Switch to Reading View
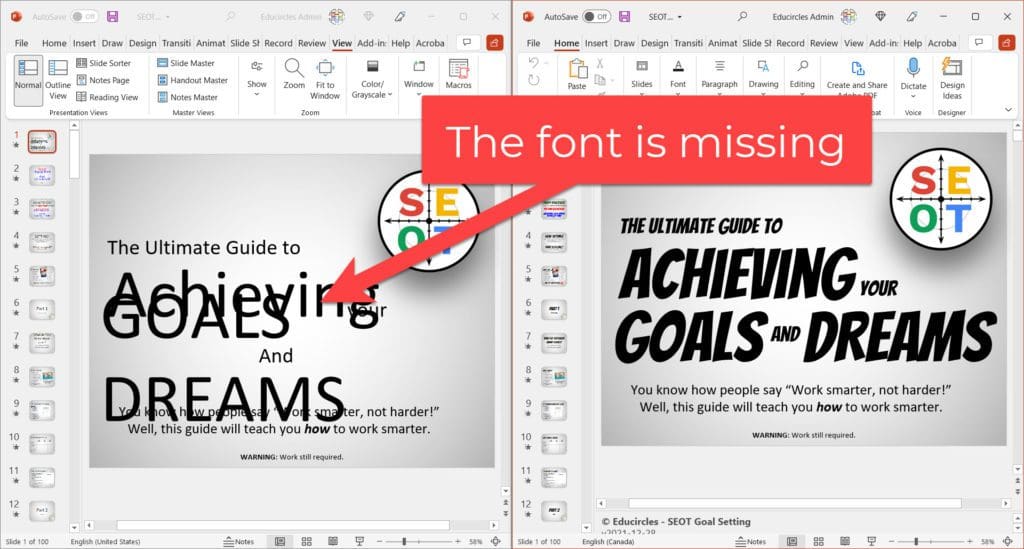This screenshot has width=1024, height=549. (107, 97)
